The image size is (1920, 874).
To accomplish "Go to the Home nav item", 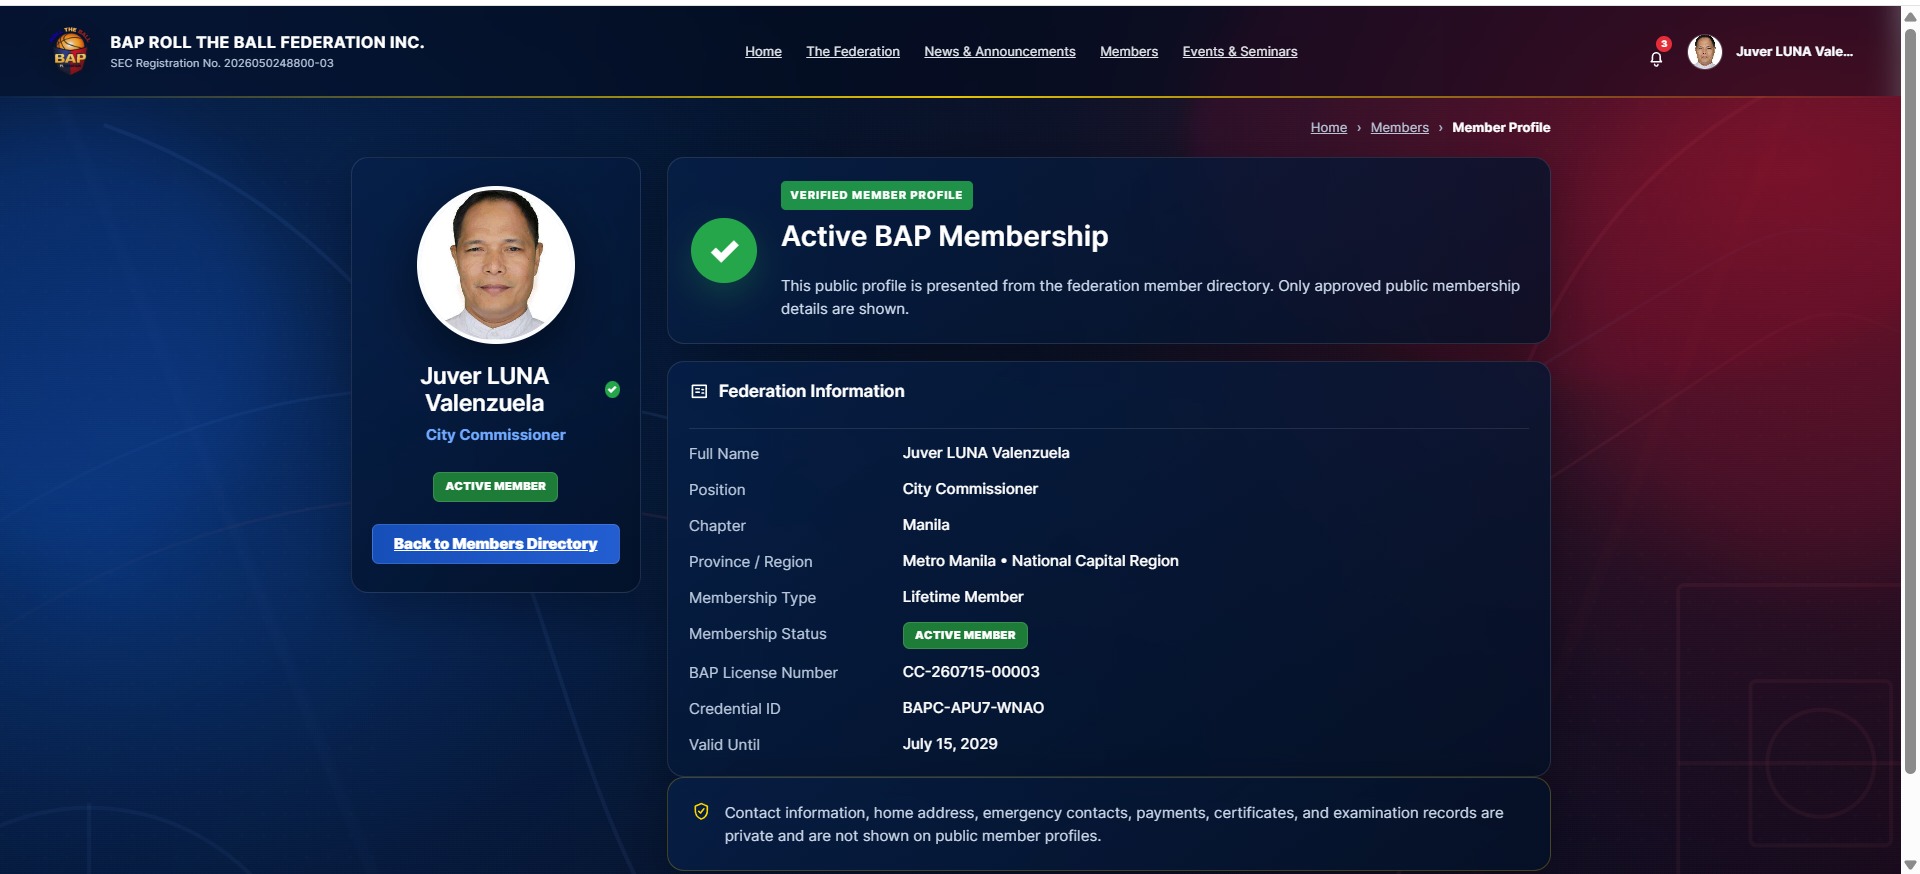I will (x=763, y=52).
